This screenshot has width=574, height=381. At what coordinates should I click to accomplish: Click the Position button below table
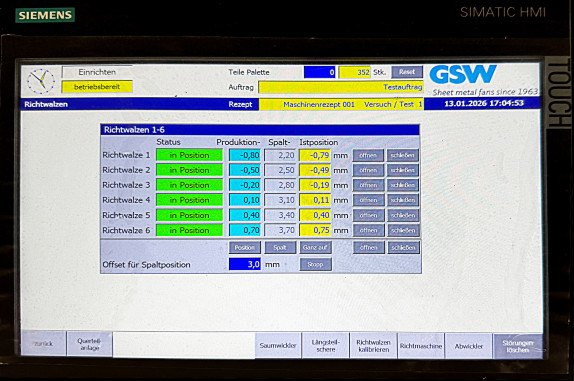coord(245,247)
